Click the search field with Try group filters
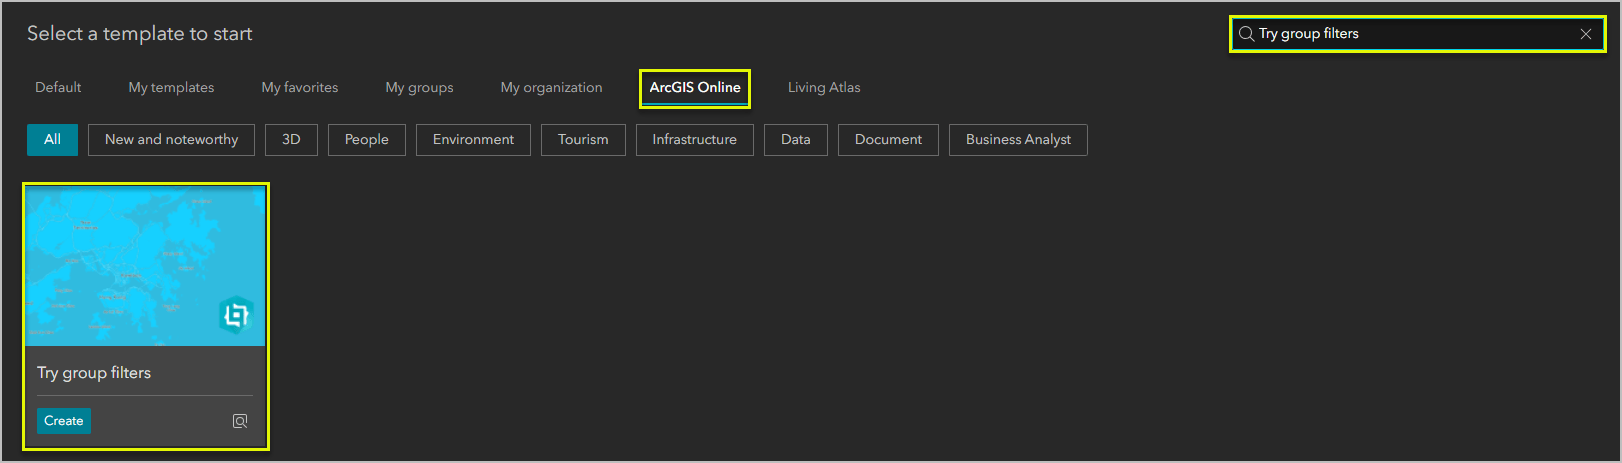Viewport: 1622px width, 463px height. click(x=1410, y=34)
